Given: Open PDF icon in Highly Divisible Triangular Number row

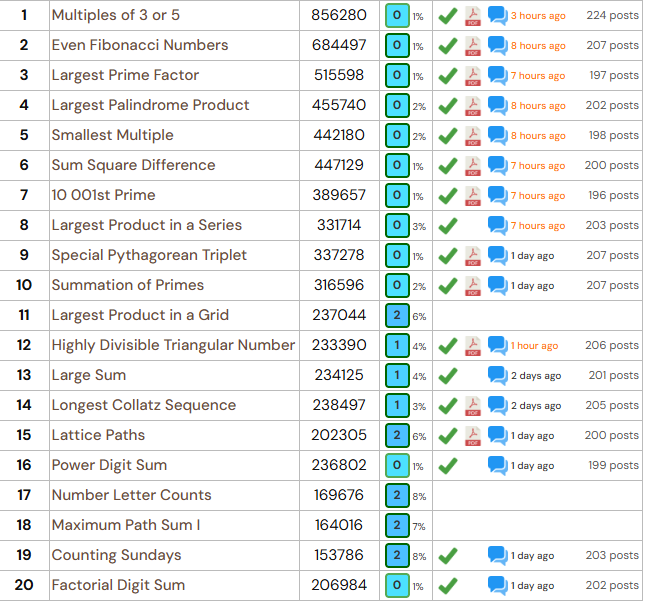Looking at the screenshot, I should point(473,346).
